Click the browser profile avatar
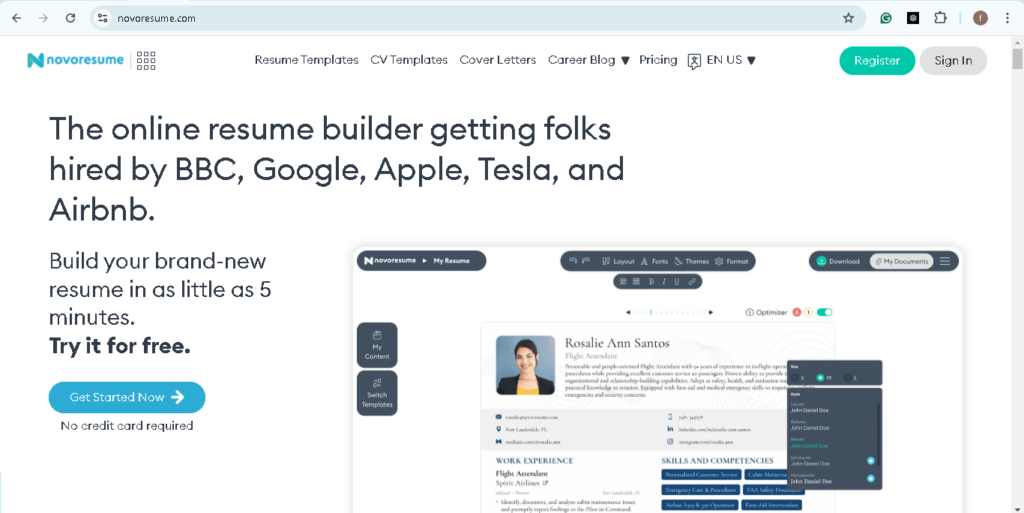The height and width of the screenshot is (513, 1024). point(980,18)
